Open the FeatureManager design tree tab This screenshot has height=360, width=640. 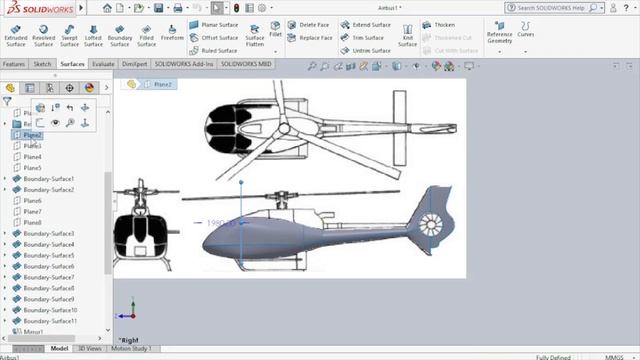click(10, 88)
